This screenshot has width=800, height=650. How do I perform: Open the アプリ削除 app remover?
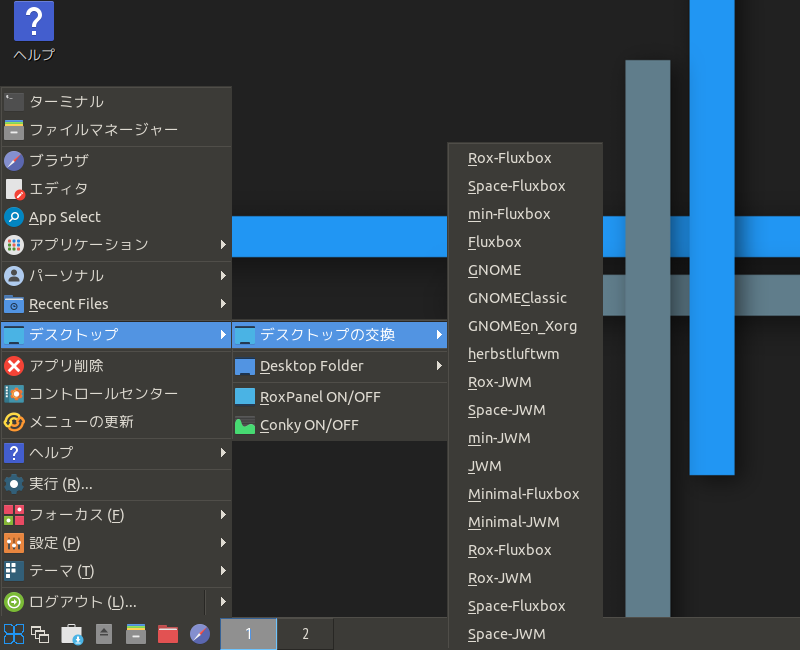pos(116,366)
